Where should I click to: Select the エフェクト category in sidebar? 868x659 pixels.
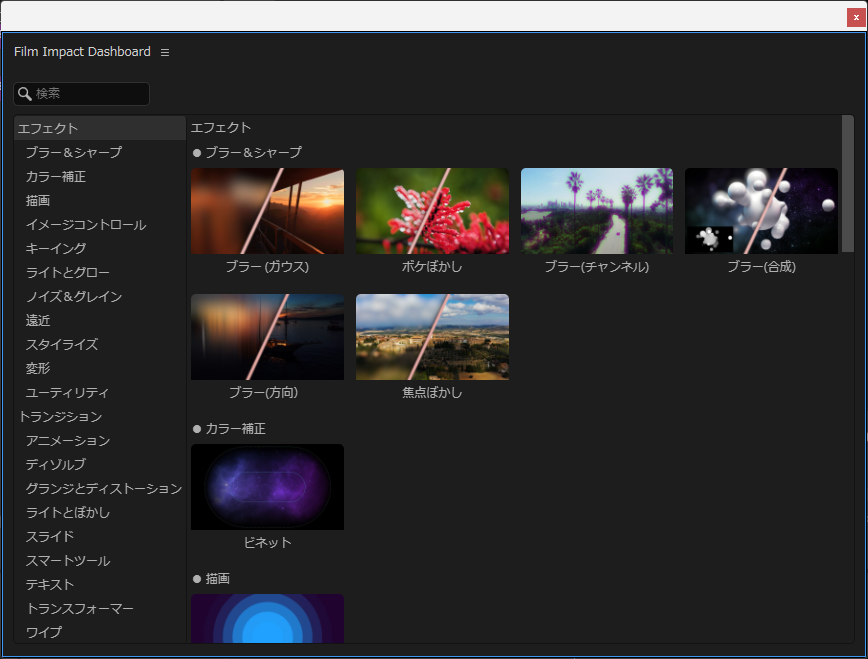[x=100, y=128]
